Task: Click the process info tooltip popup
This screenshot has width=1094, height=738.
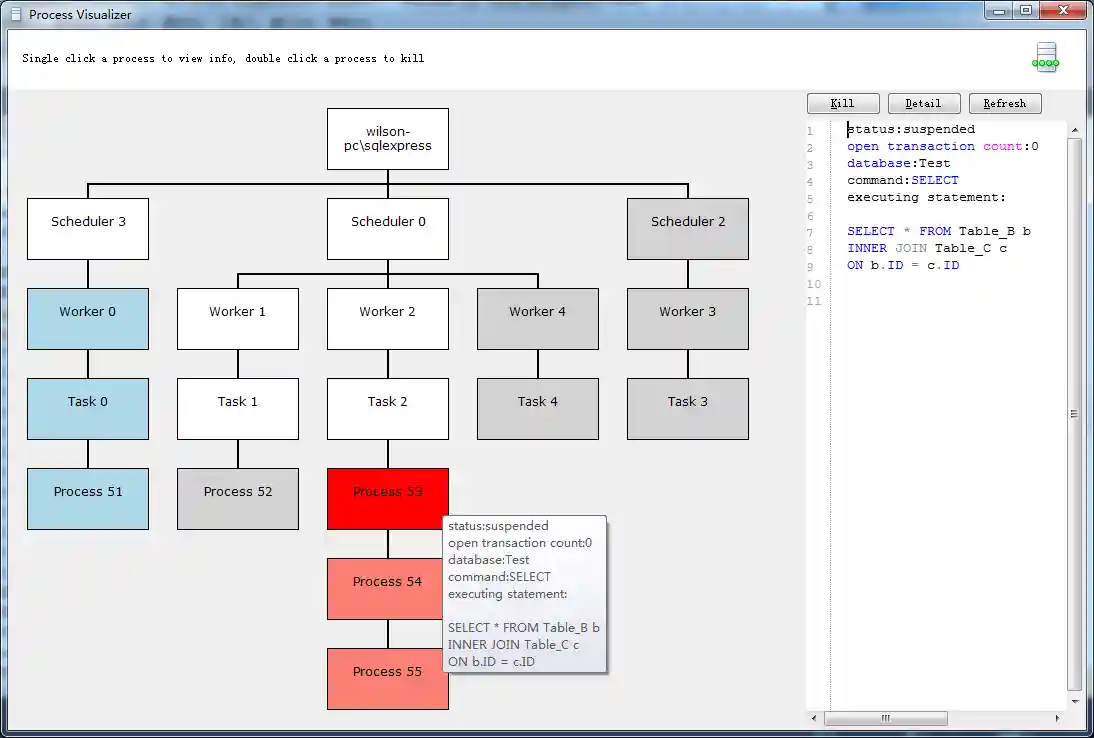Action: (525, 593)
